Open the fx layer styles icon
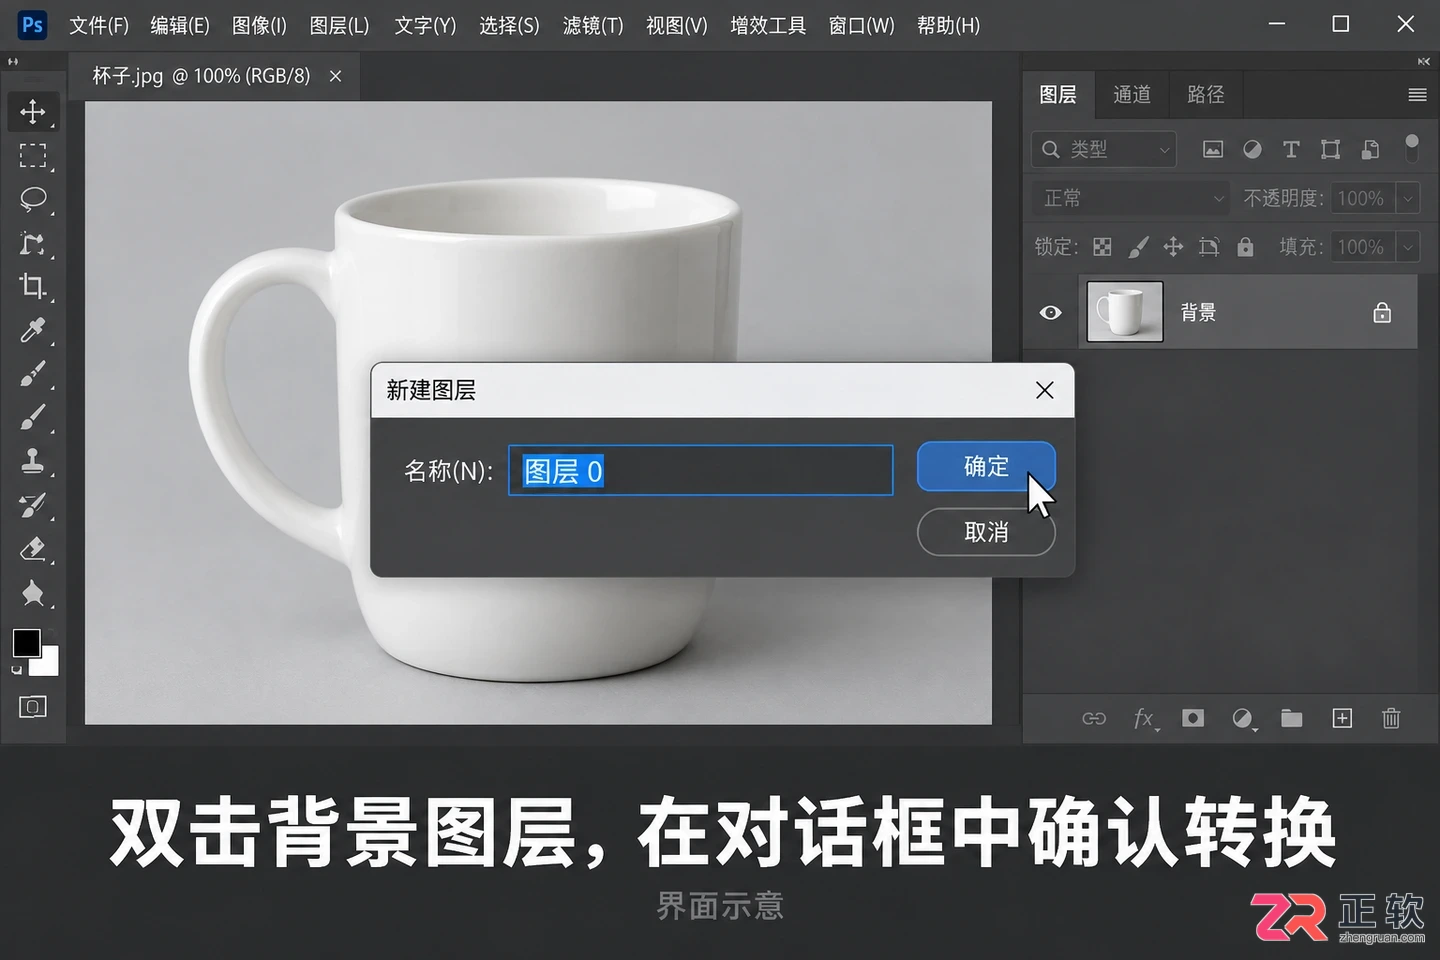1440x960 pixels. 1145,718
